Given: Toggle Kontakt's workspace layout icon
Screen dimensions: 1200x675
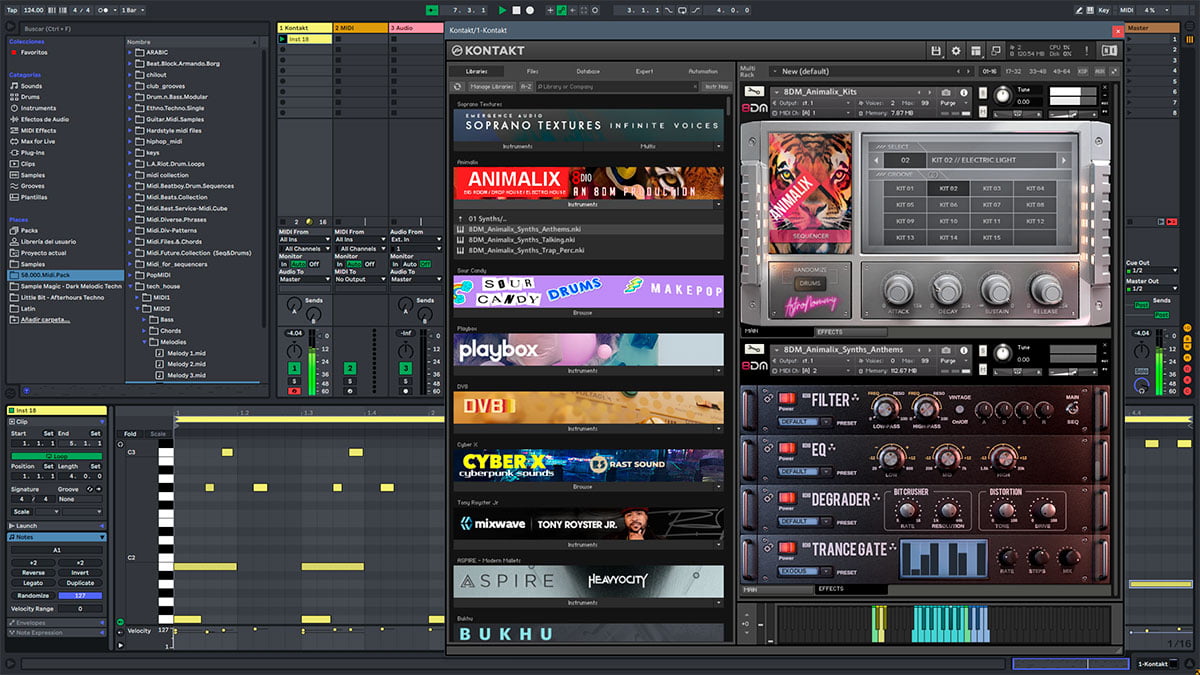Looking at the screenshot, I should 975,50.
